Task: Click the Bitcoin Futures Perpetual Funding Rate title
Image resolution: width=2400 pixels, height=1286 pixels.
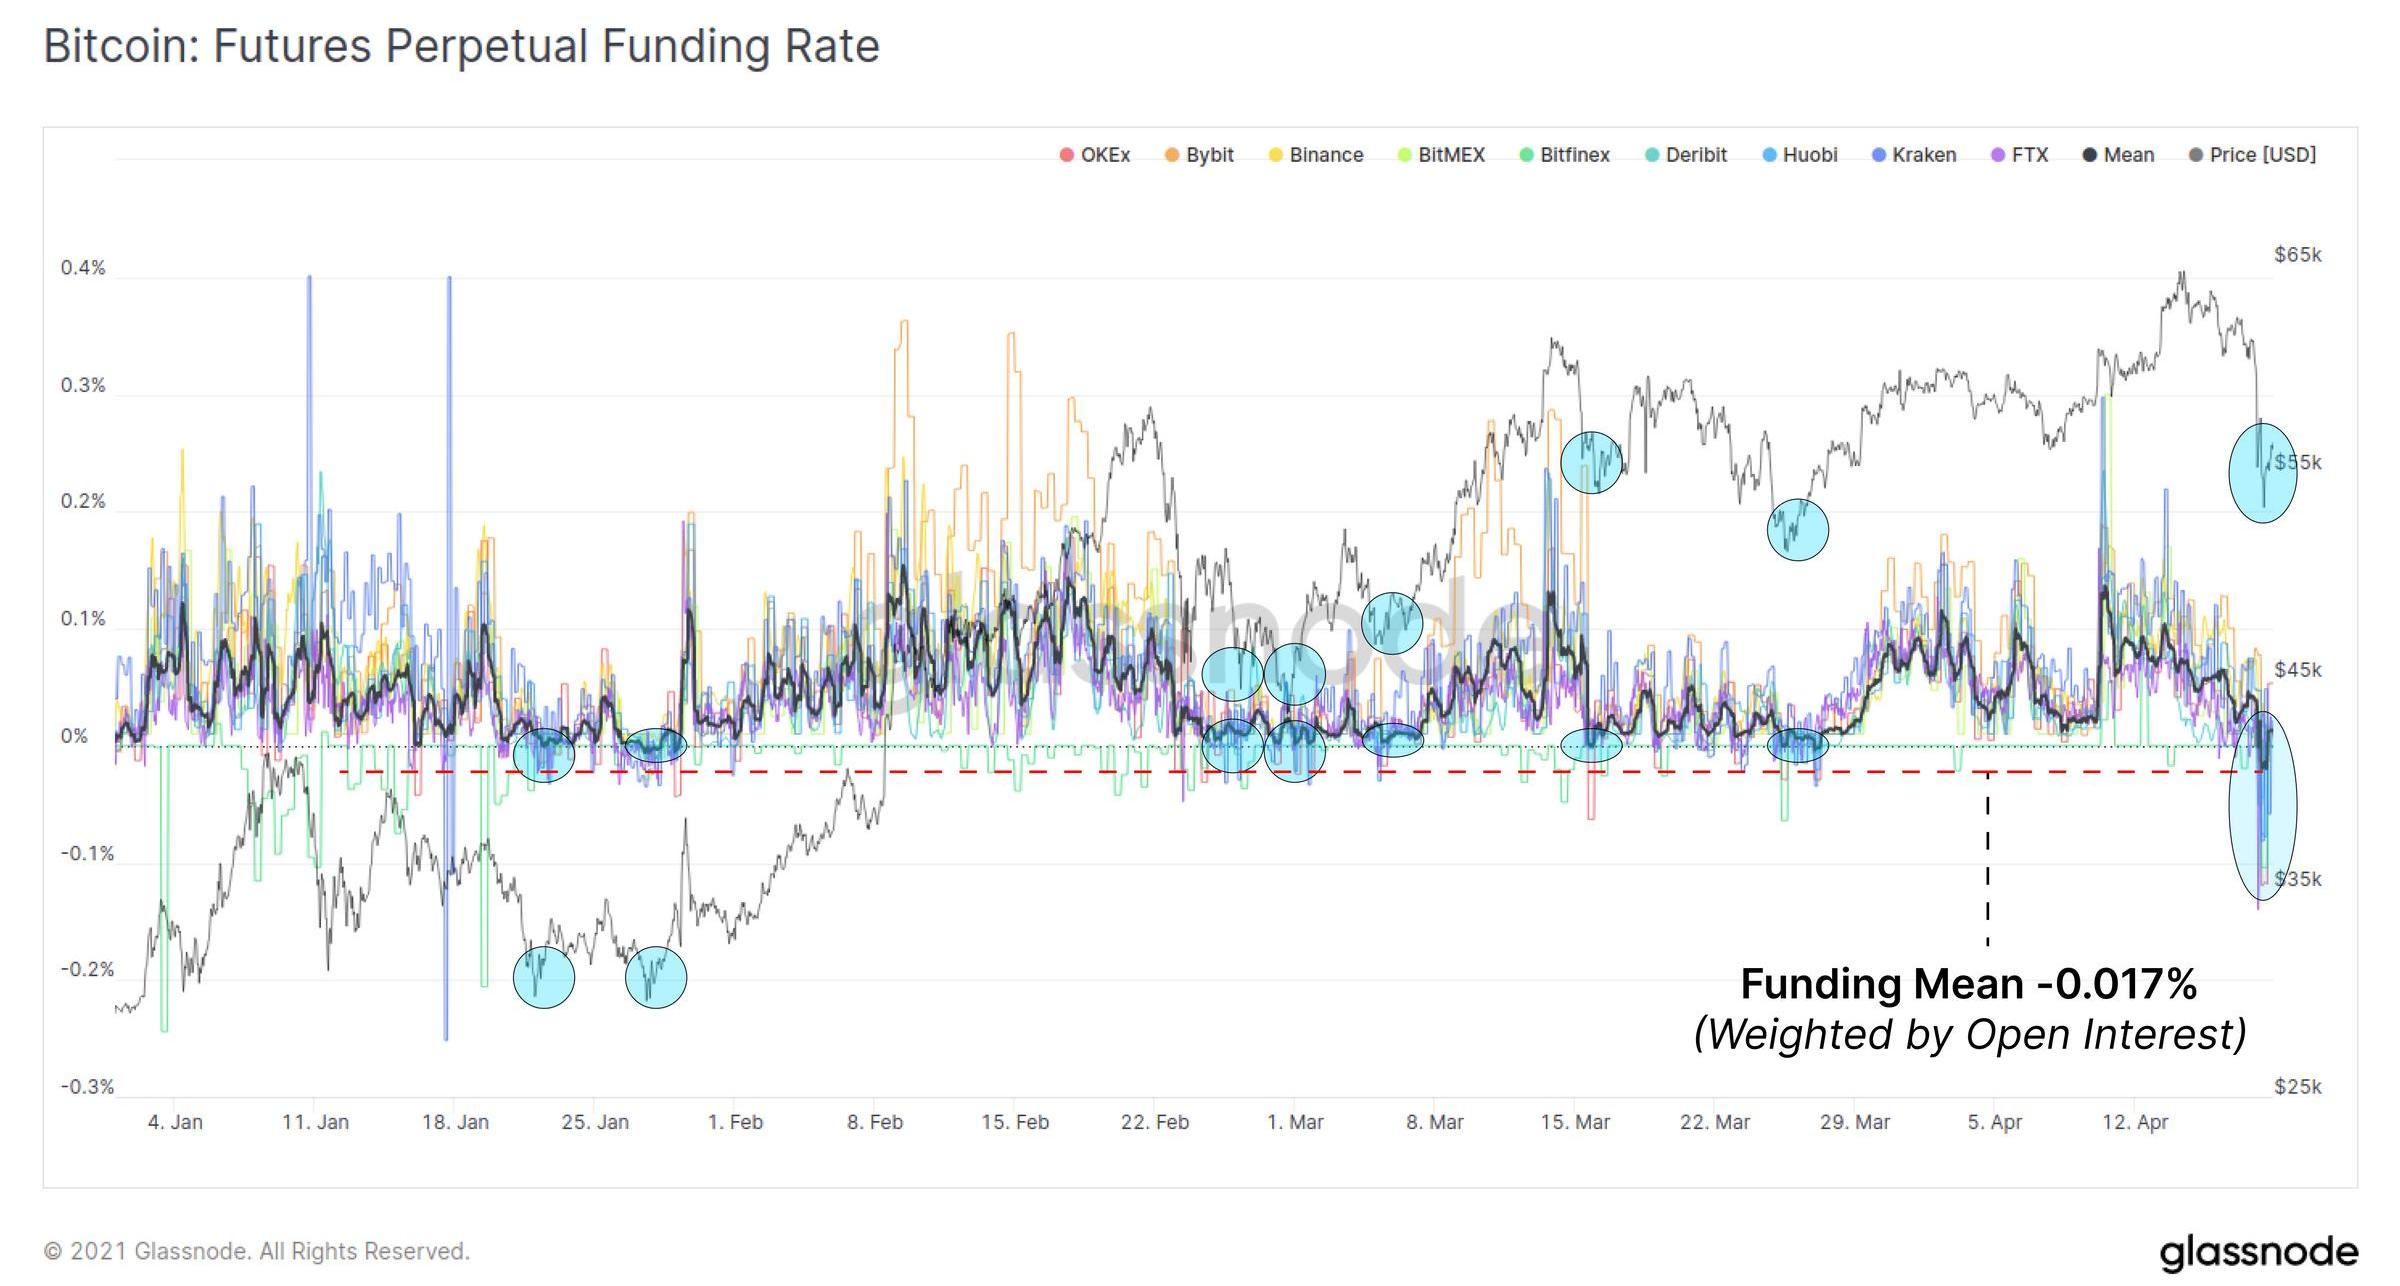Action: click(x=461, y=47)
